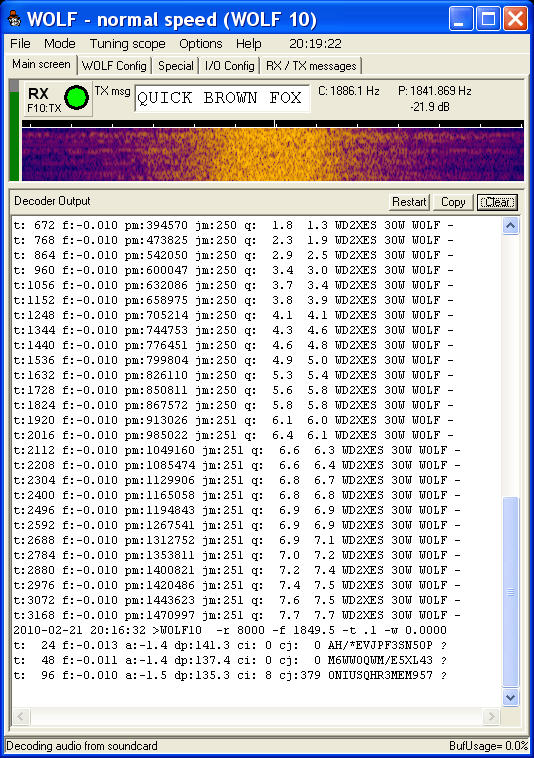Open the Special tab

point(175,66)
